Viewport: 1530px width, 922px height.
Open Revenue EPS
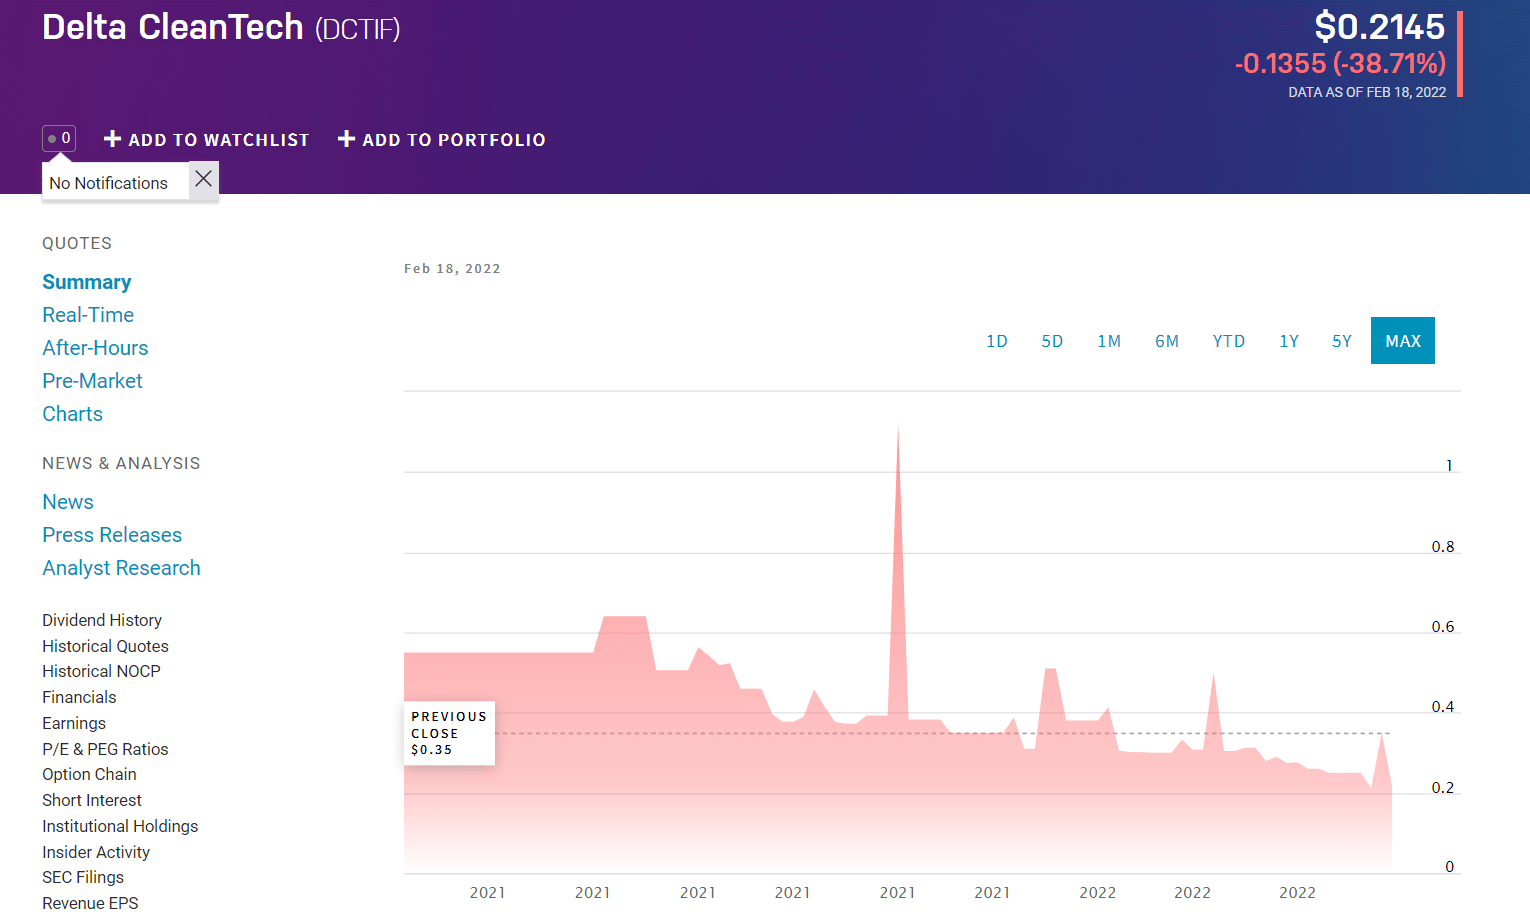(90, 903)
